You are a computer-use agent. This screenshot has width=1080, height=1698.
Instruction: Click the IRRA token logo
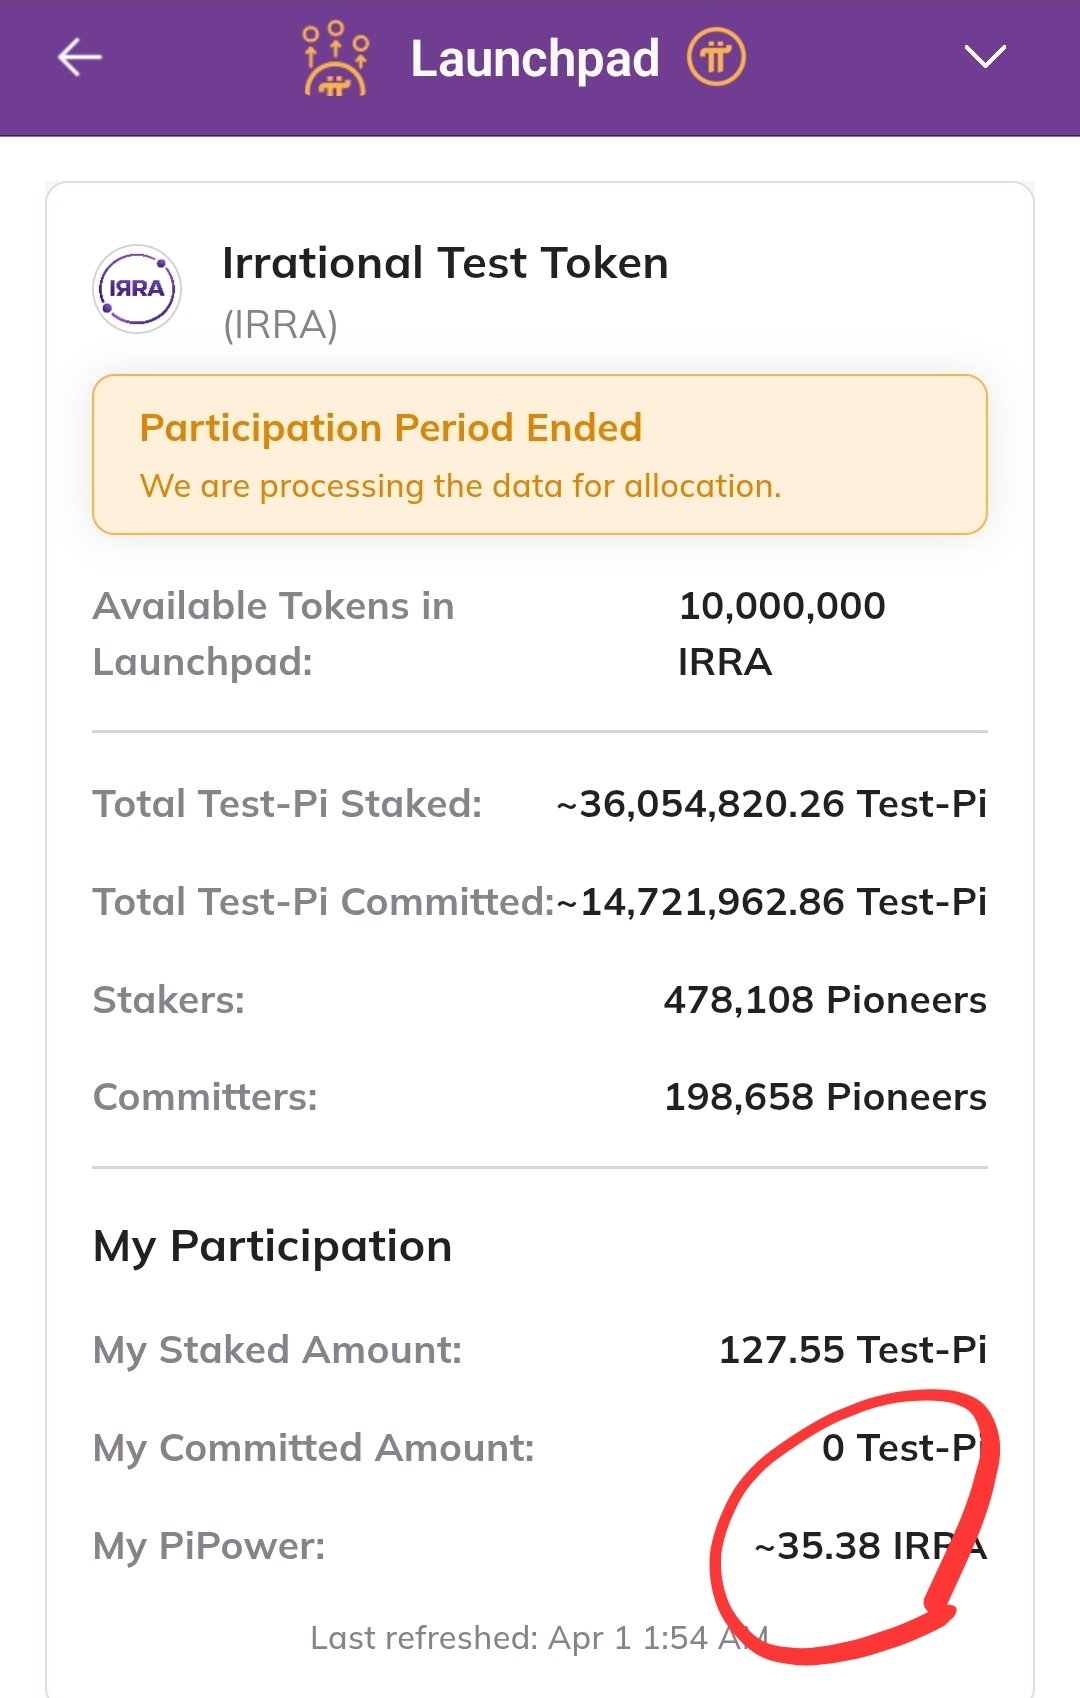pos(137,289)
